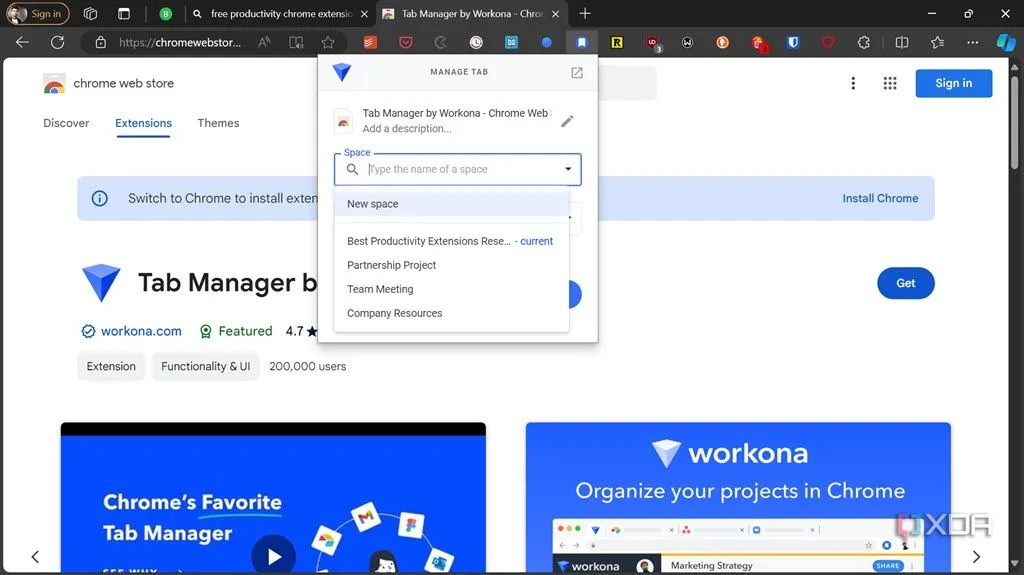Collapse the Space dropdown arrow
The width and height of the screenshot is (1024, 575).
pos(568,169)
